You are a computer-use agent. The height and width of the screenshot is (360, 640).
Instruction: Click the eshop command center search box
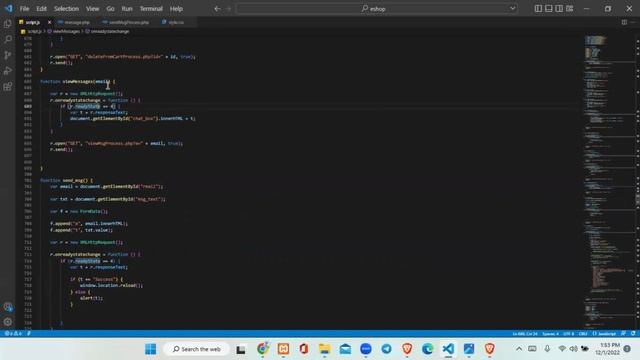coord(377,9)
